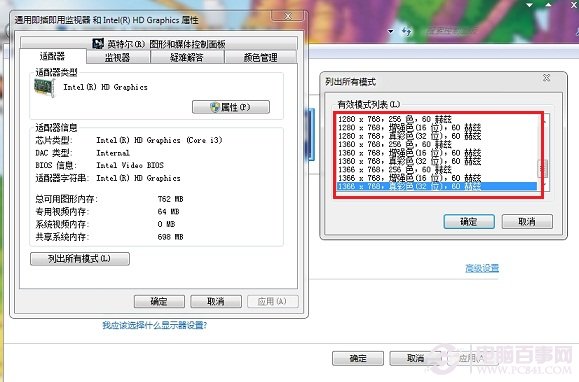Click the refresh icon in address bar
Image resolution: width=579 pixels, height=382 pixels.
pos(407,32)
